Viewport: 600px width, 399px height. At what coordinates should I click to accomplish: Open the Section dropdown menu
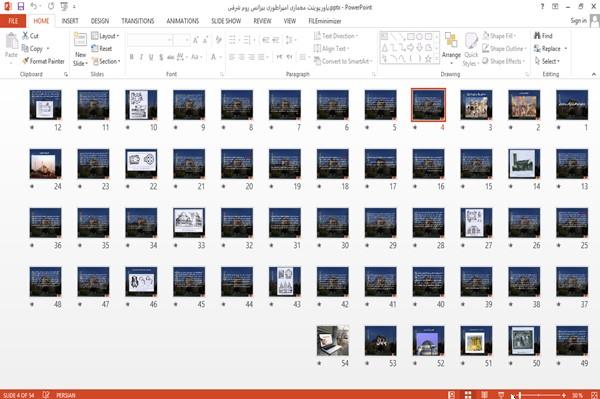pos(106,61)
